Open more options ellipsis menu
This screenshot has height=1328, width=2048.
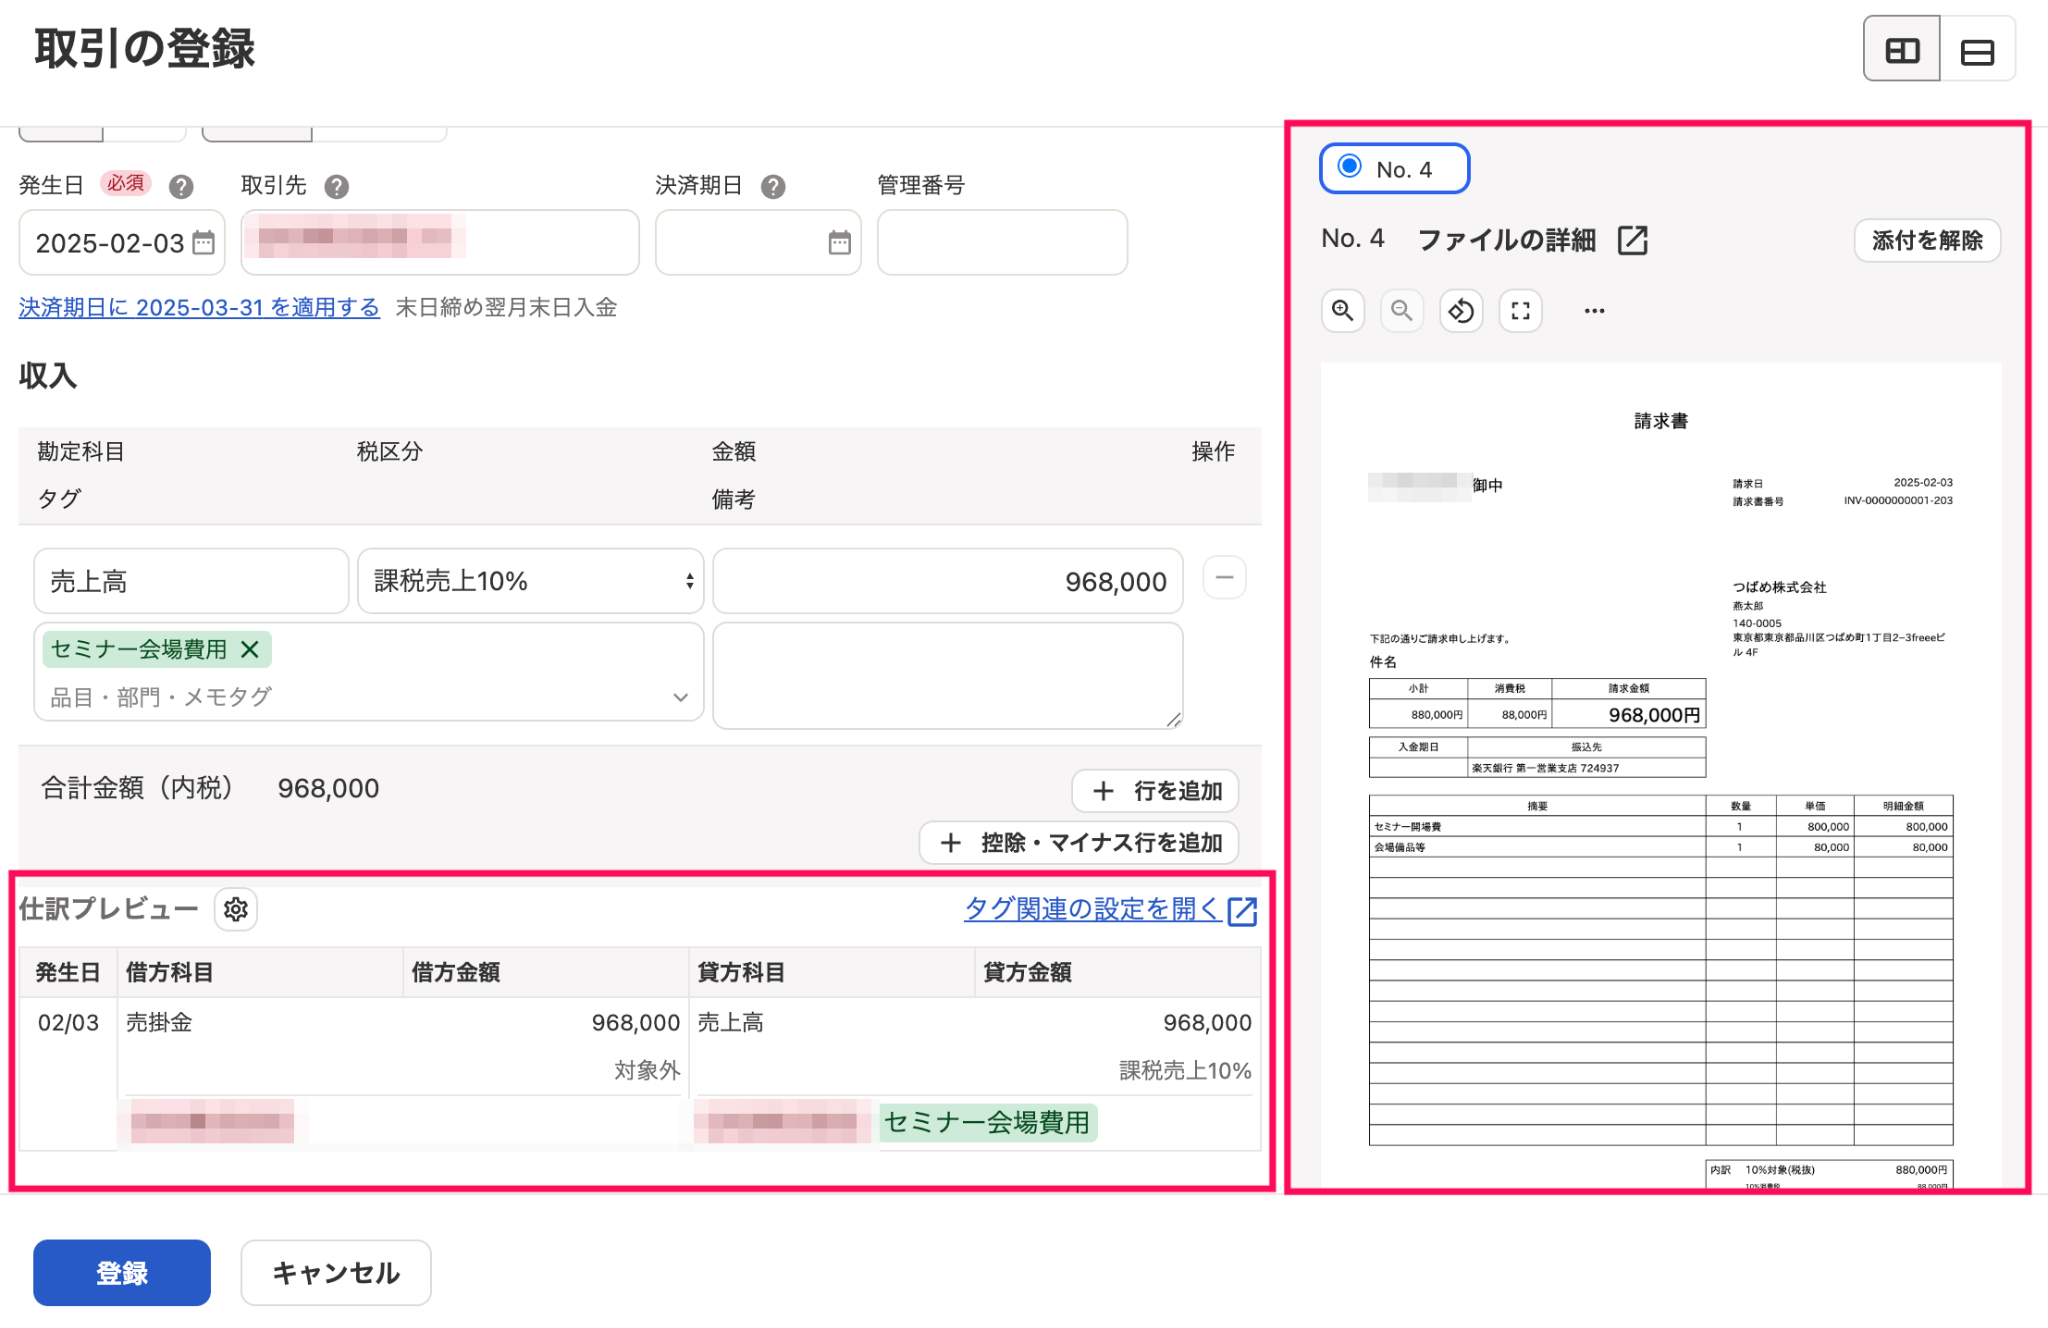[x=1594, y=311]
